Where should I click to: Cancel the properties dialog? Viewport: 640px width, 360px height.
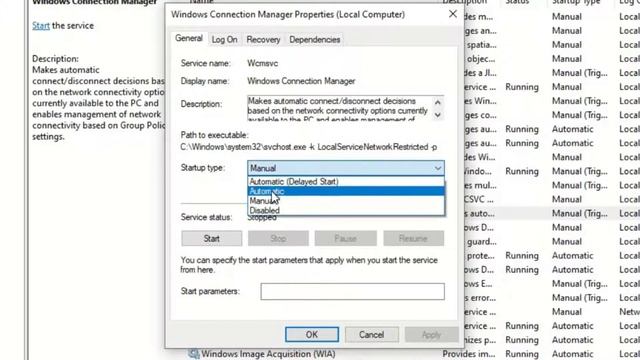tap(371, 335)
